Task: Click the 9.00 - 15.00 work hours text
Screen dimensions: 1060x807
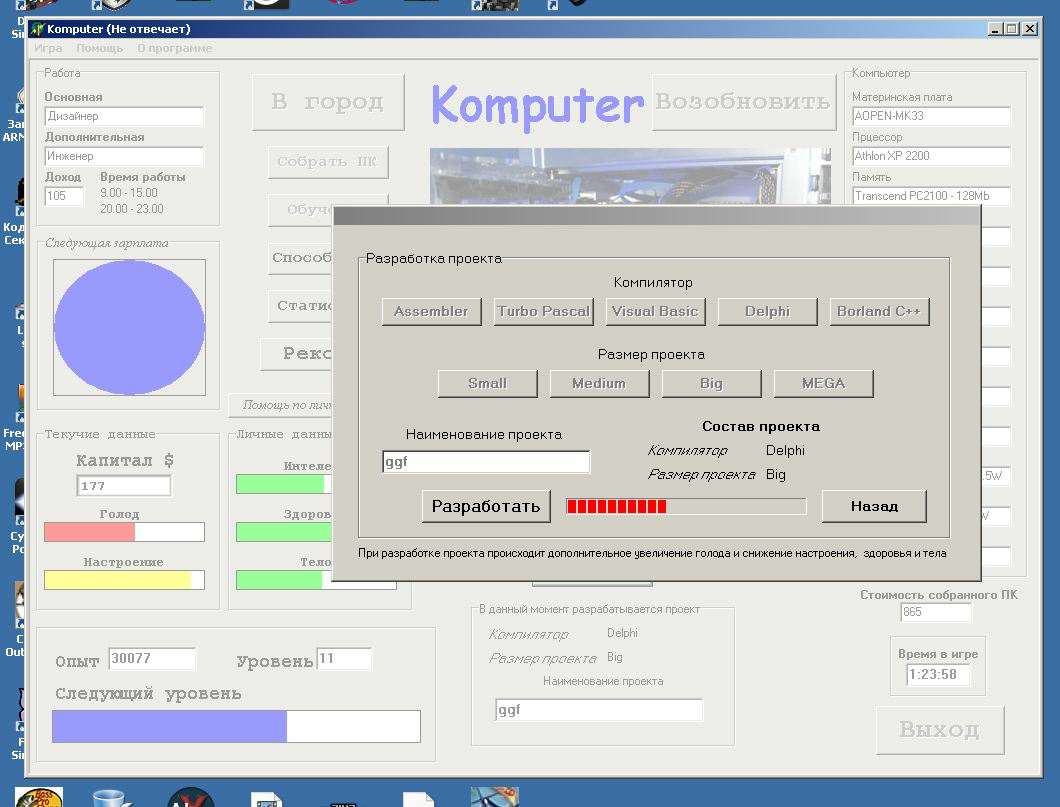Action: coord(128,193)
